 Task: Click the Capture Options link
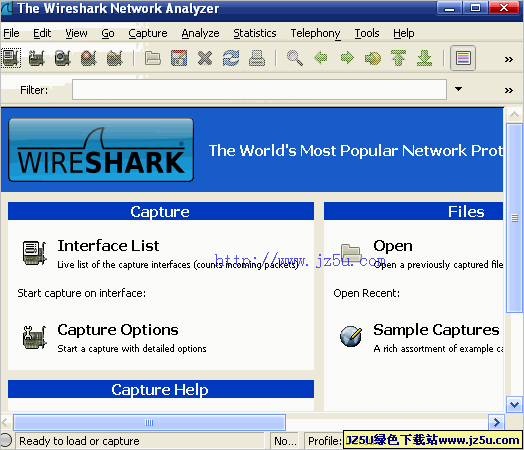pyautogui.click(x=118, y=330)
